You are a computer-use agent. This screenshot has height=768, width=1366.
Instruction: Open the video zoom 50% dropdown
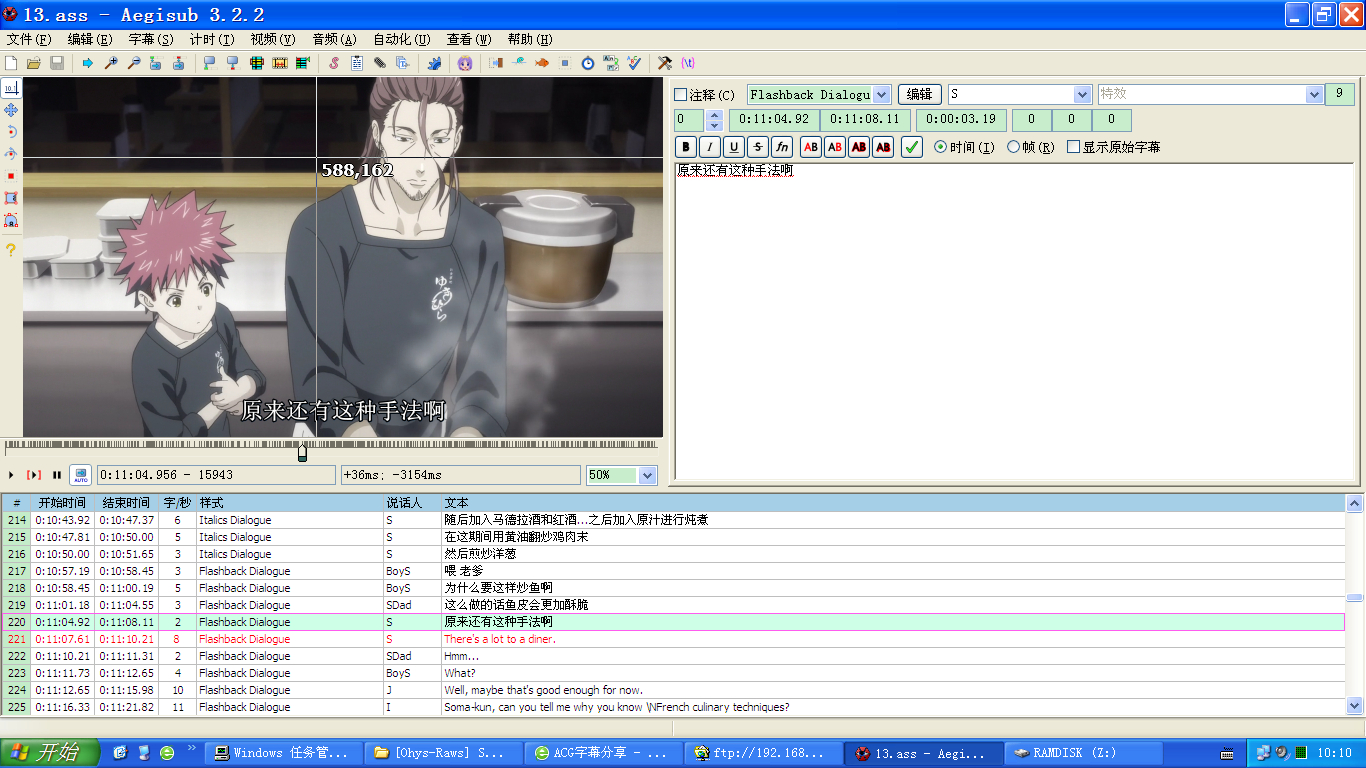(647, 475)
